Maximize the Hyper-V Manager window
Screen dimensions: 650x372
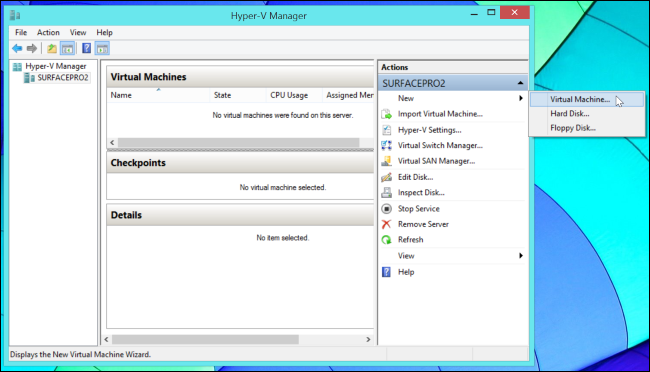click(x=491, y=13)
